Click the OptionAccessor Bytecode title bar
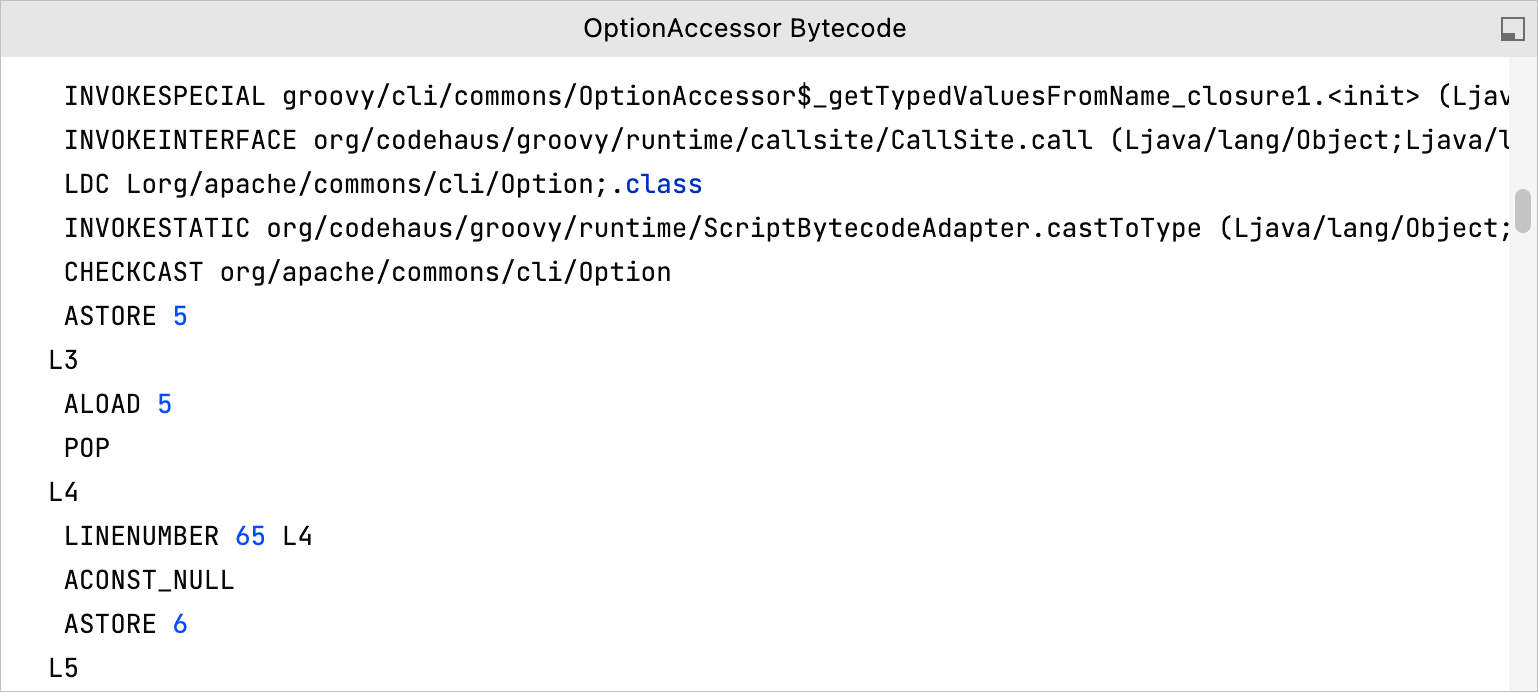Image resolution: width=1538 pixels, height=692 pixels. tap(744, 28)
